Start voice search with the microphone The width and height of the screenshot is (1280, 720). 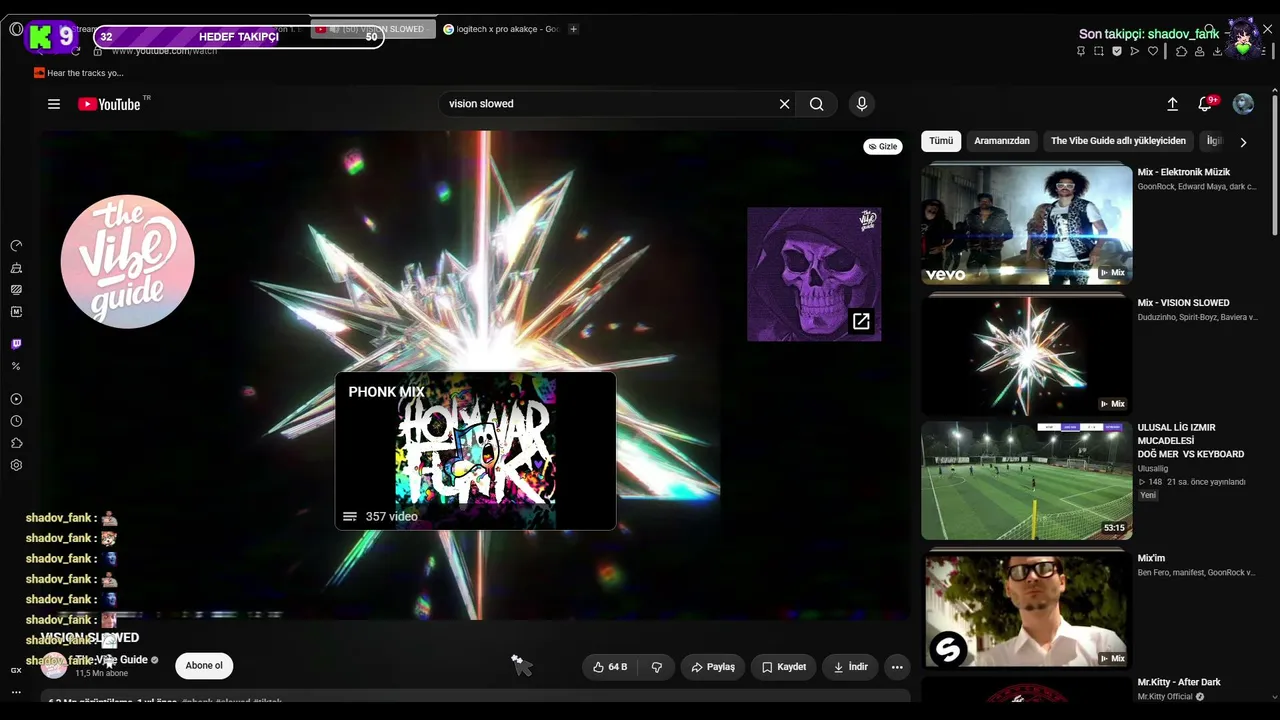coord(862,104)
